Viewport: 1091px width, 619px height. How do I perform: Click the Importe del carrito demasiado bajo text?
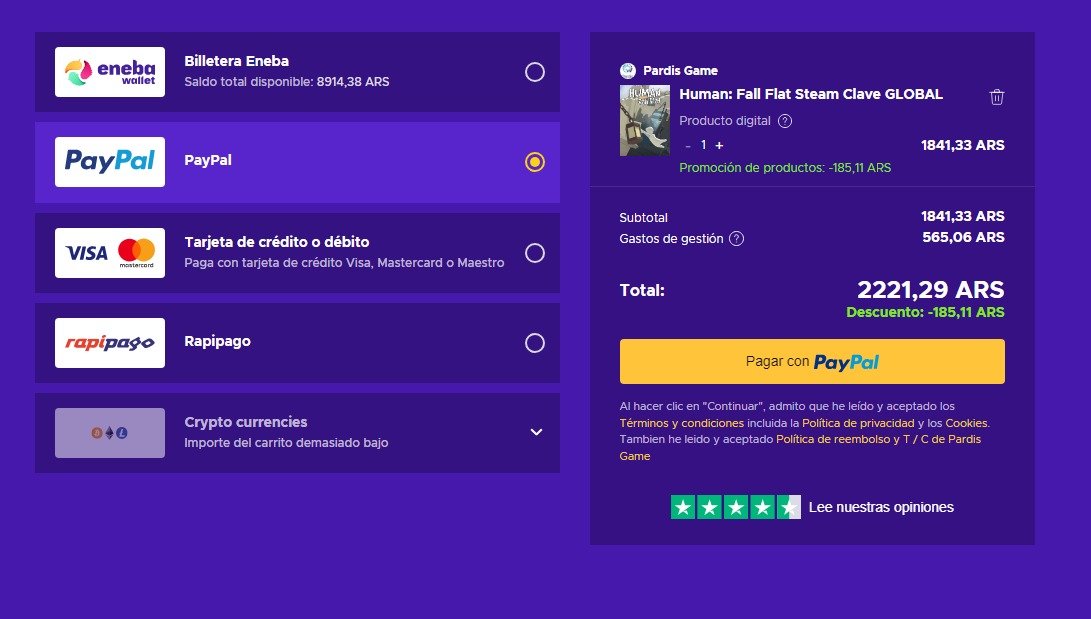286,442
